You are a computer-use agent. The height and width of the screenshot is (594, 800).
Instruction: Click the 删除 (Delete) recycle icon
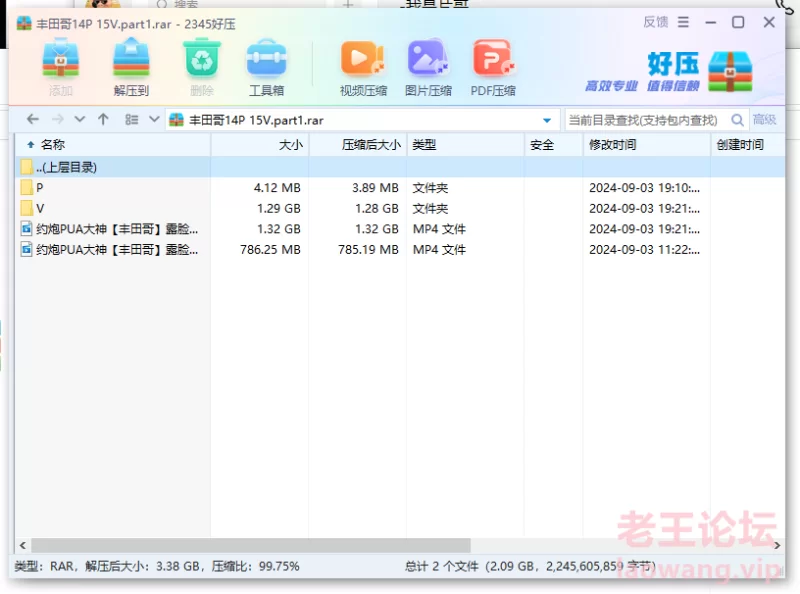coord(202,67)
